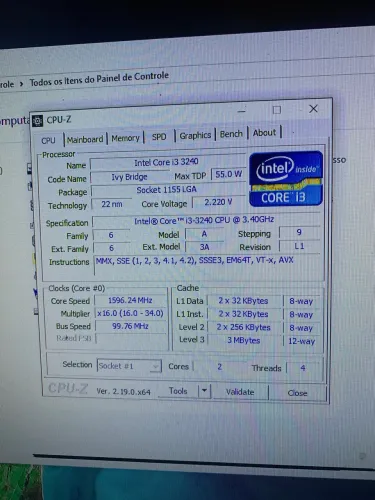Viewport: 375px width, 500px height.
Task: Click the Core Speed value '1596.24 MHz'
Action: coord(130,300)
